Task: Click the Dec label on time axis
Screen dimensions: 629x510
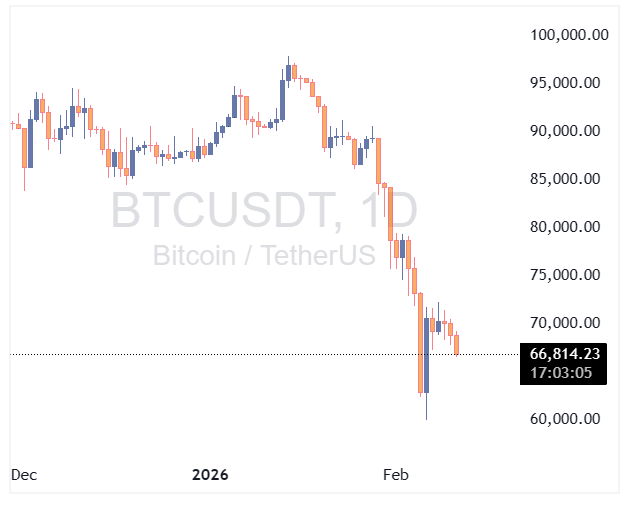Action: (x=24, y=475)
